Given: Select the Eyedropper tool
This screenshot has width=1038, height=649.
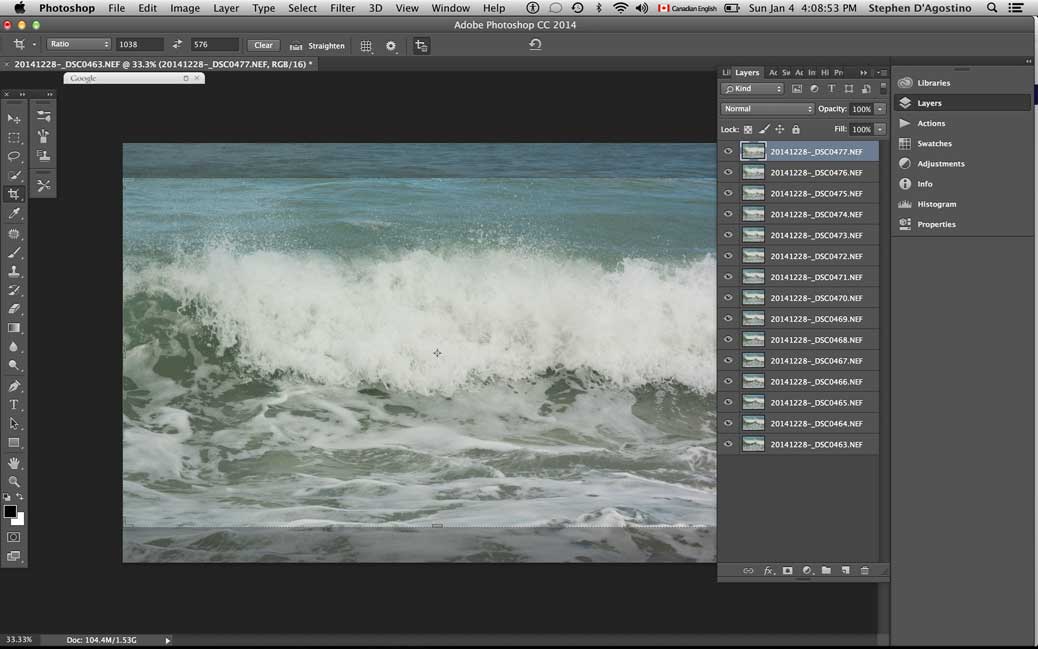Looking at the screenshot, I should (x=14, y=213).
